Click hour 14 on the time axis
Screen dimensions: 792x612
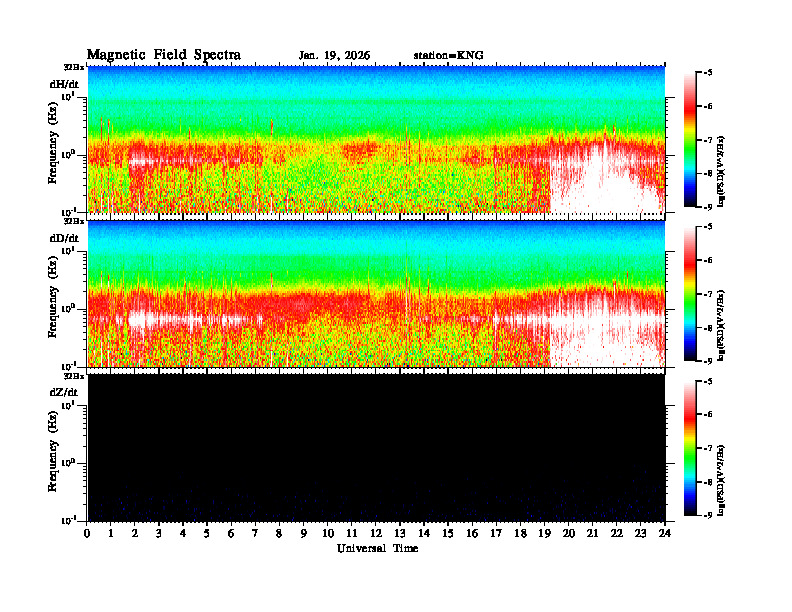click(424, 534)
